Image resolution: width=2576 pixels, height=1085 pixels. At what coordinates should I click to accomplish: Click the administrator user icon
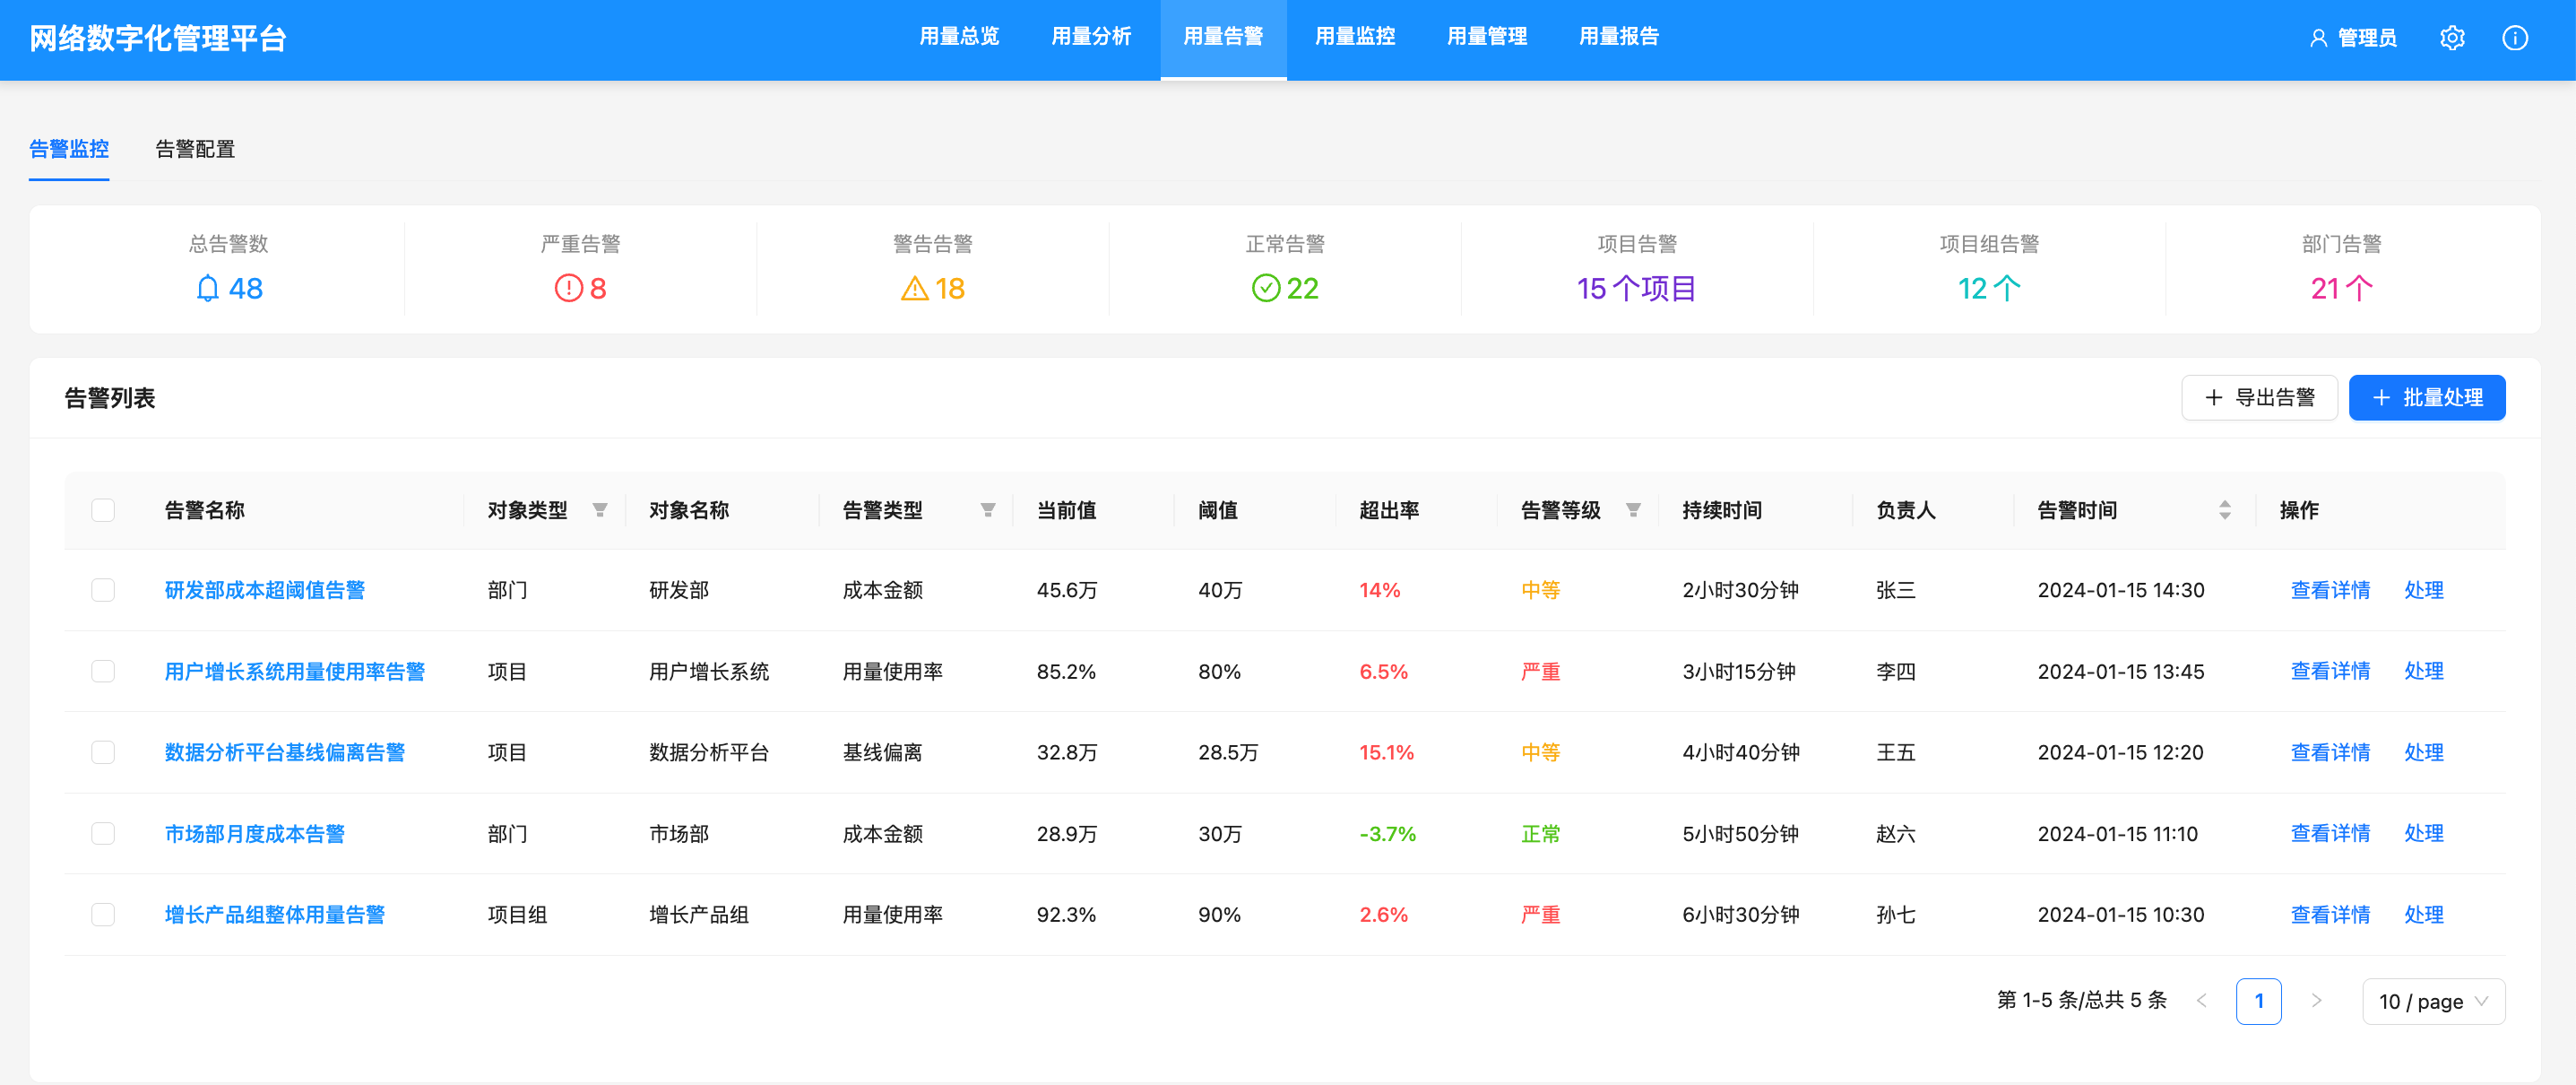pyautogui.click(x=2318, y=38)
